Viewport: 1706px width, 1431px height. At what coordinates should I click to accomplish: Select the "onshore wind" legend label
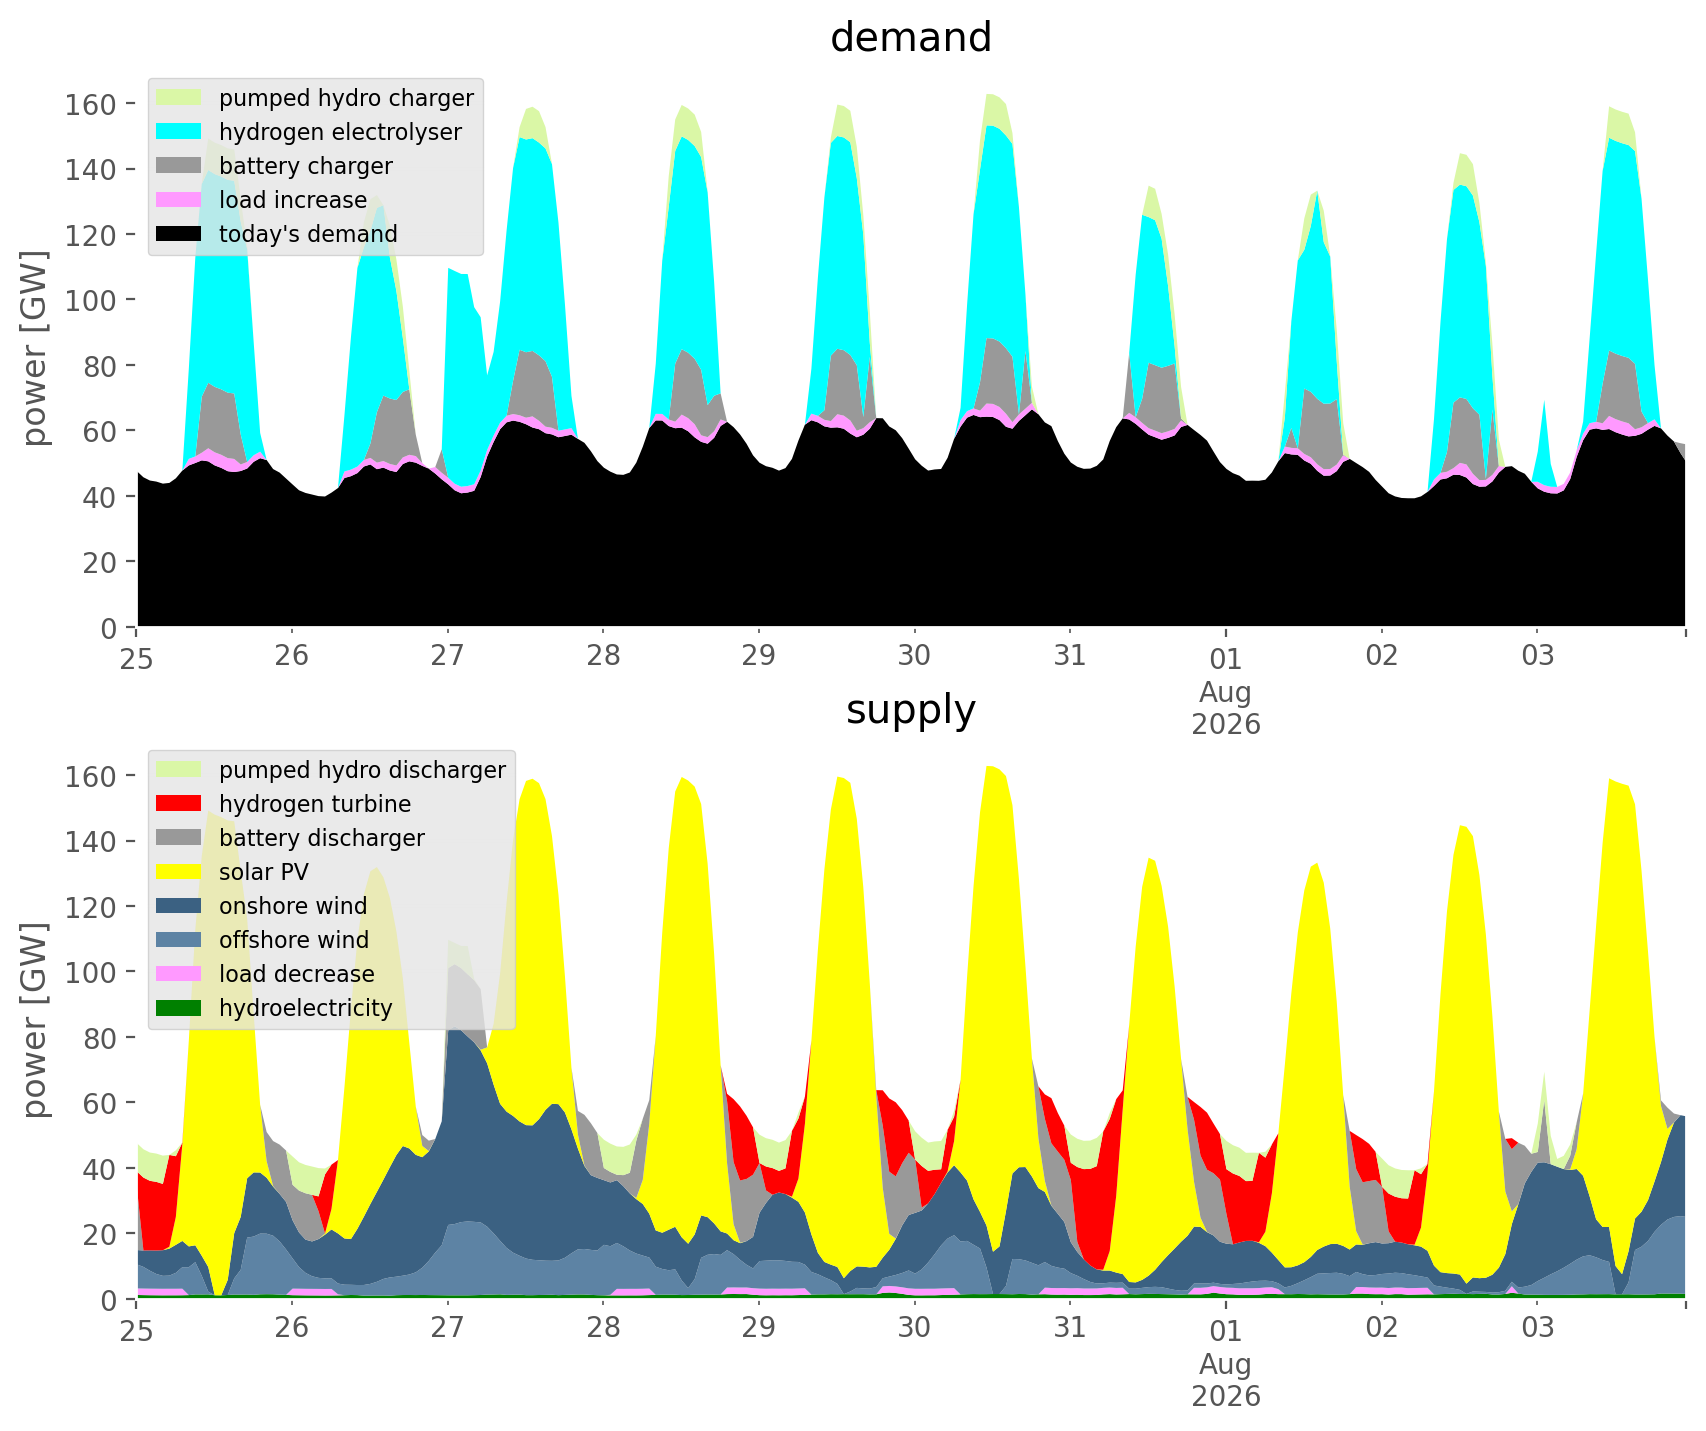(293, 906)
